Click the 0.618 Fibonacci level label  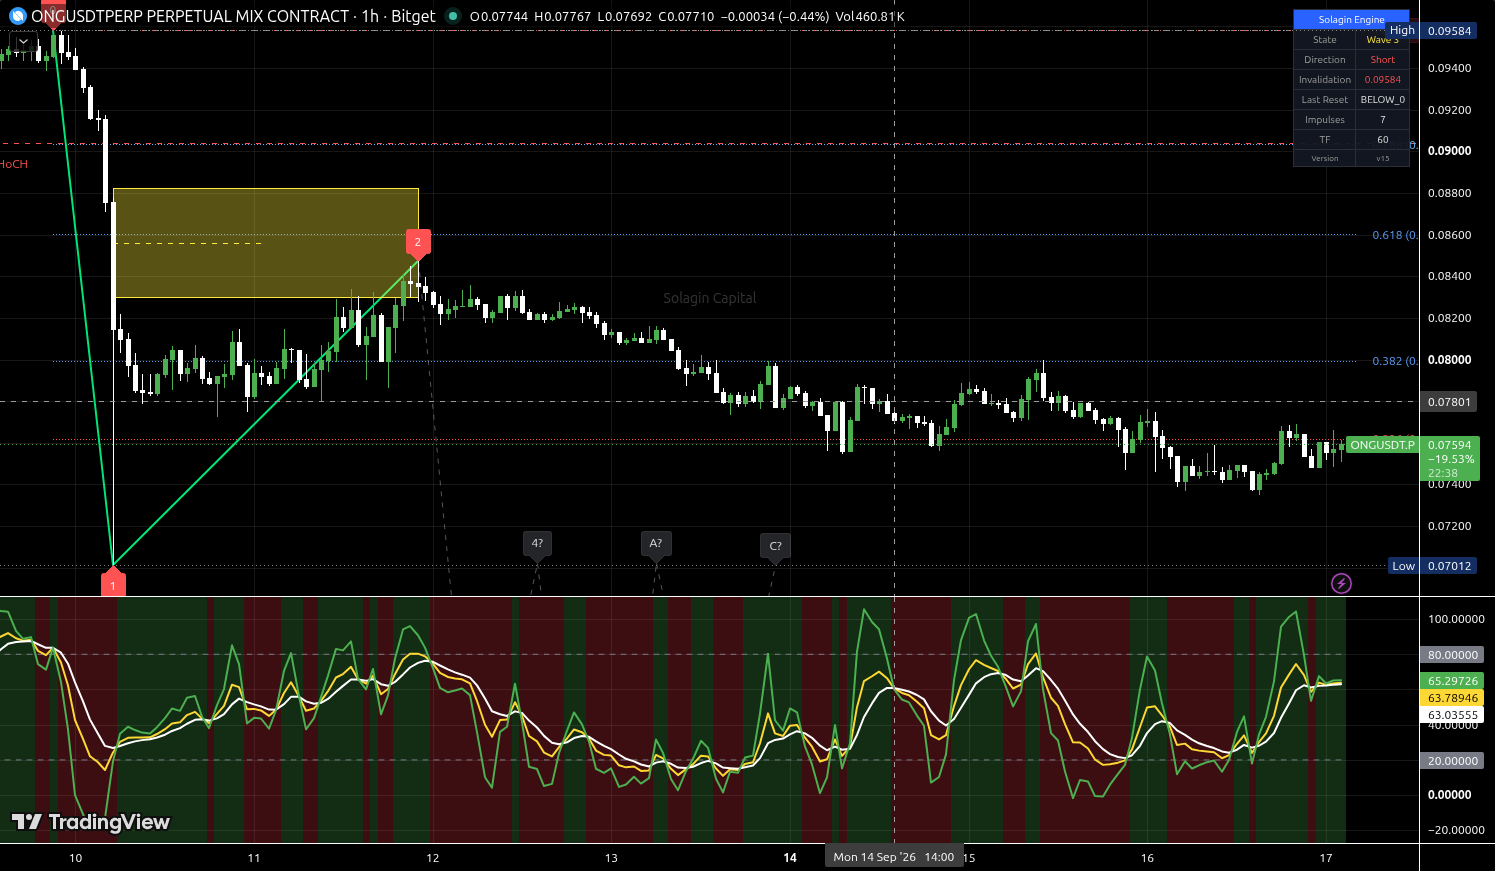pos(1394,235)
